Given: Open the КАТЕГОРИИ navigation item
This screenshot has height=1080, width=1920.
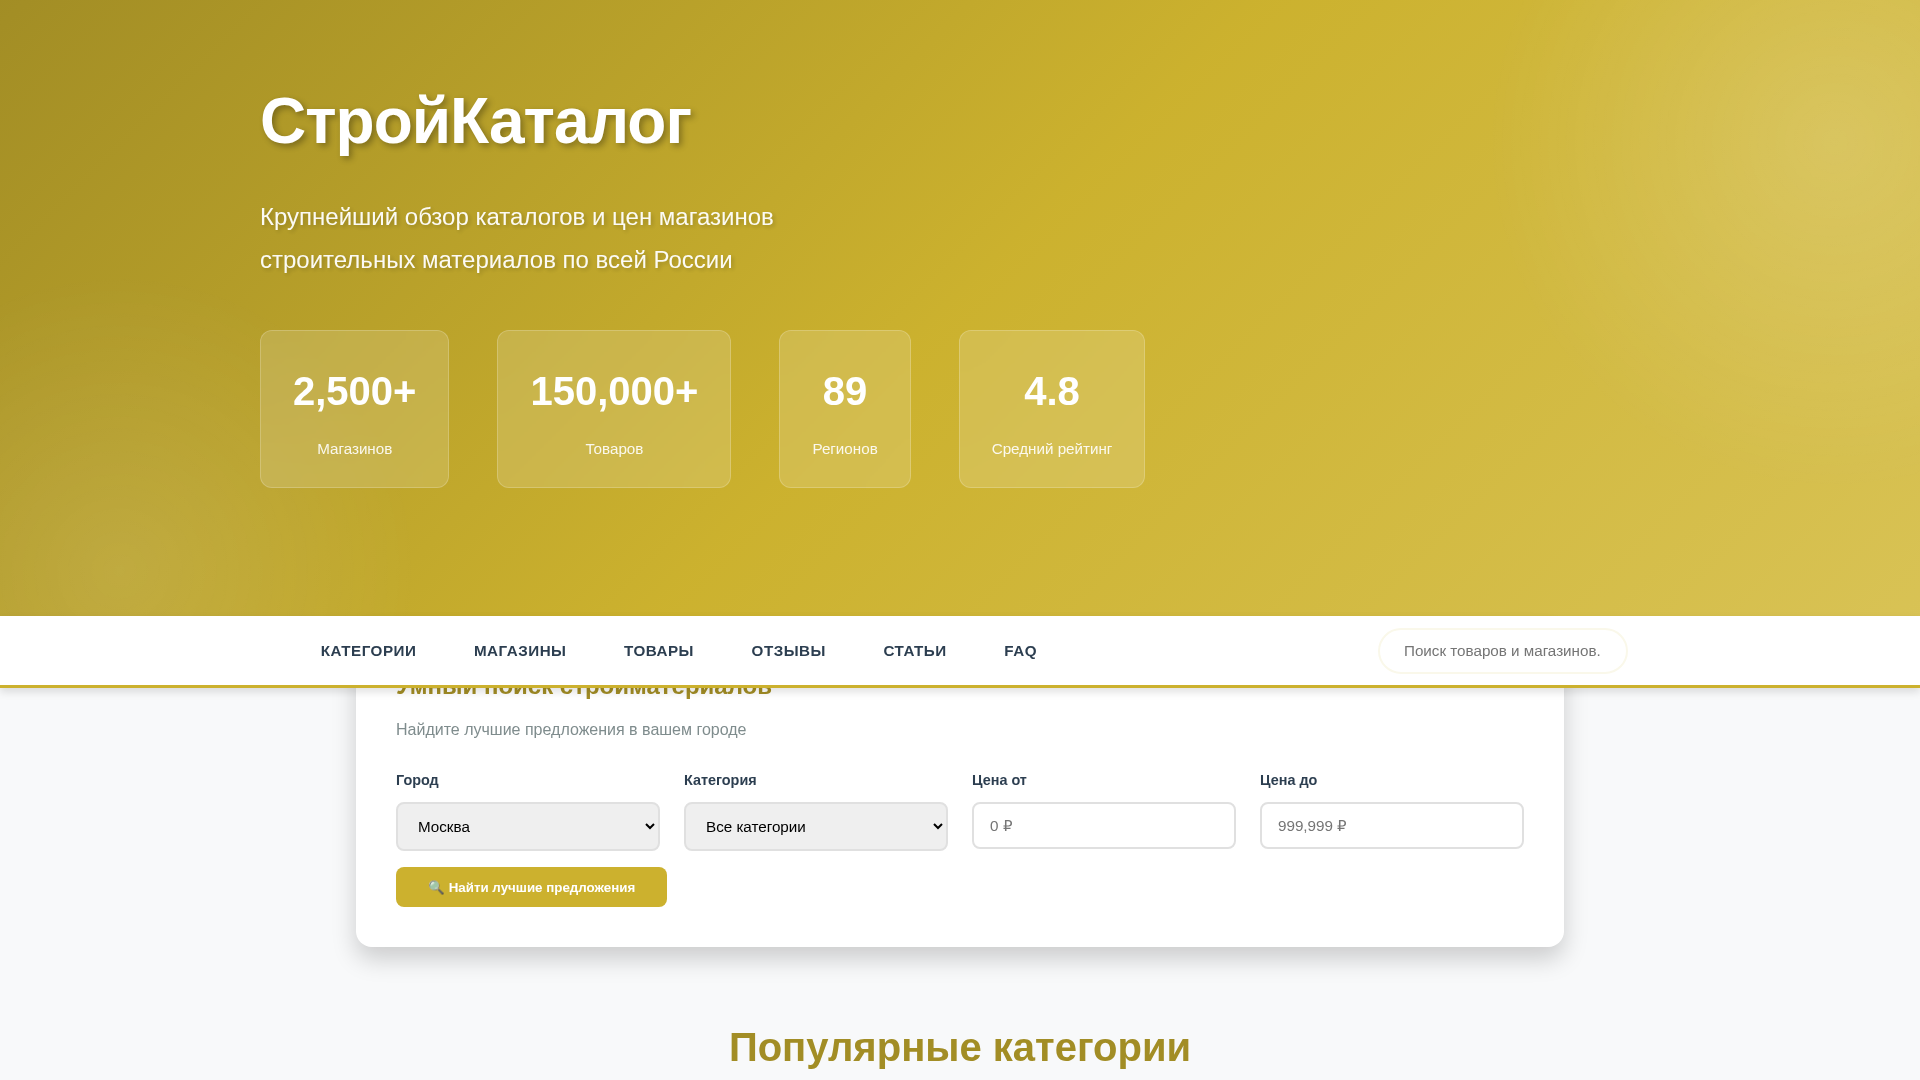Looking at the screenshot, I should click(368, 651).
